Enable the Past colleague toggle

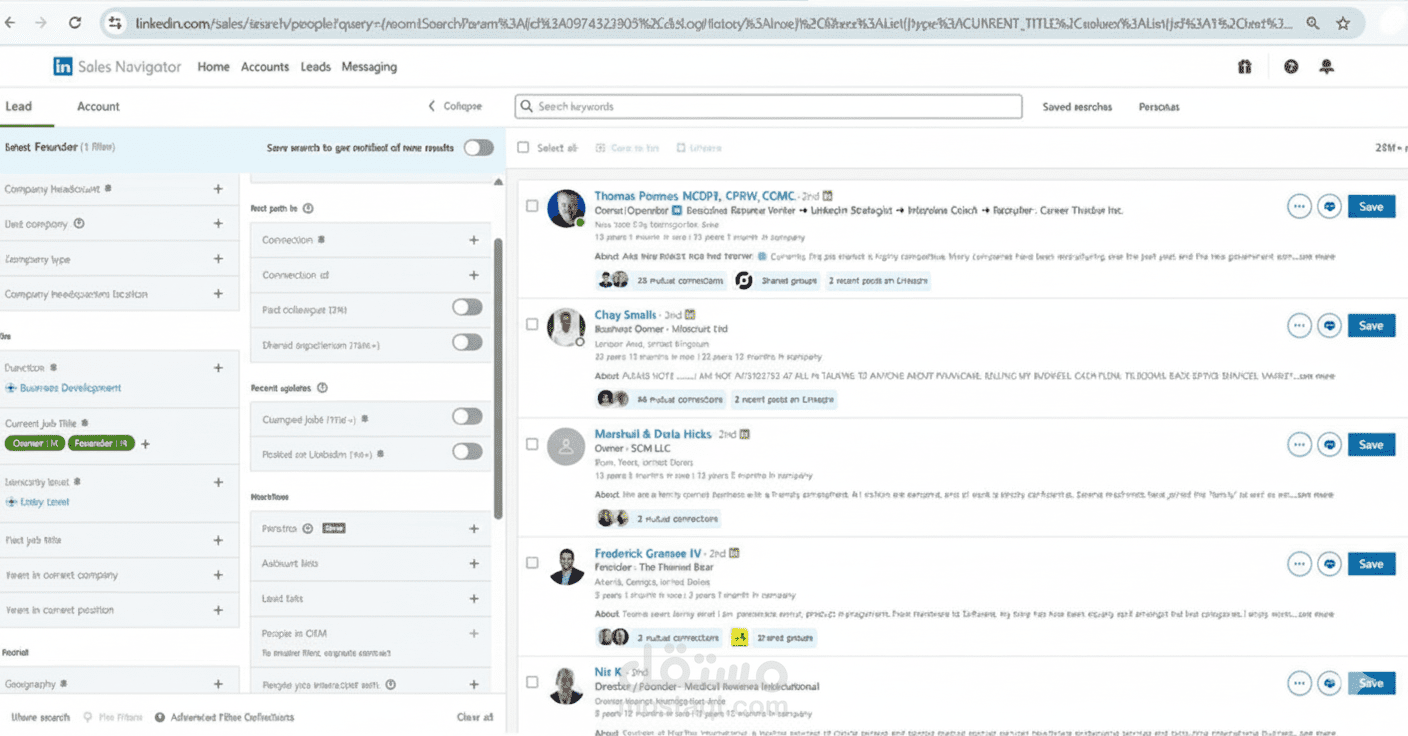(x=467, y=308)
